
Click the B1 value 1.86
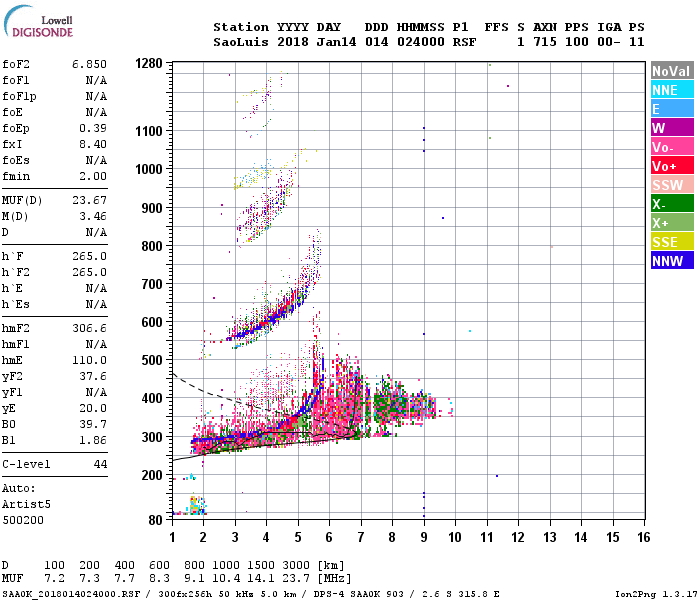click(x=93, y=440)
